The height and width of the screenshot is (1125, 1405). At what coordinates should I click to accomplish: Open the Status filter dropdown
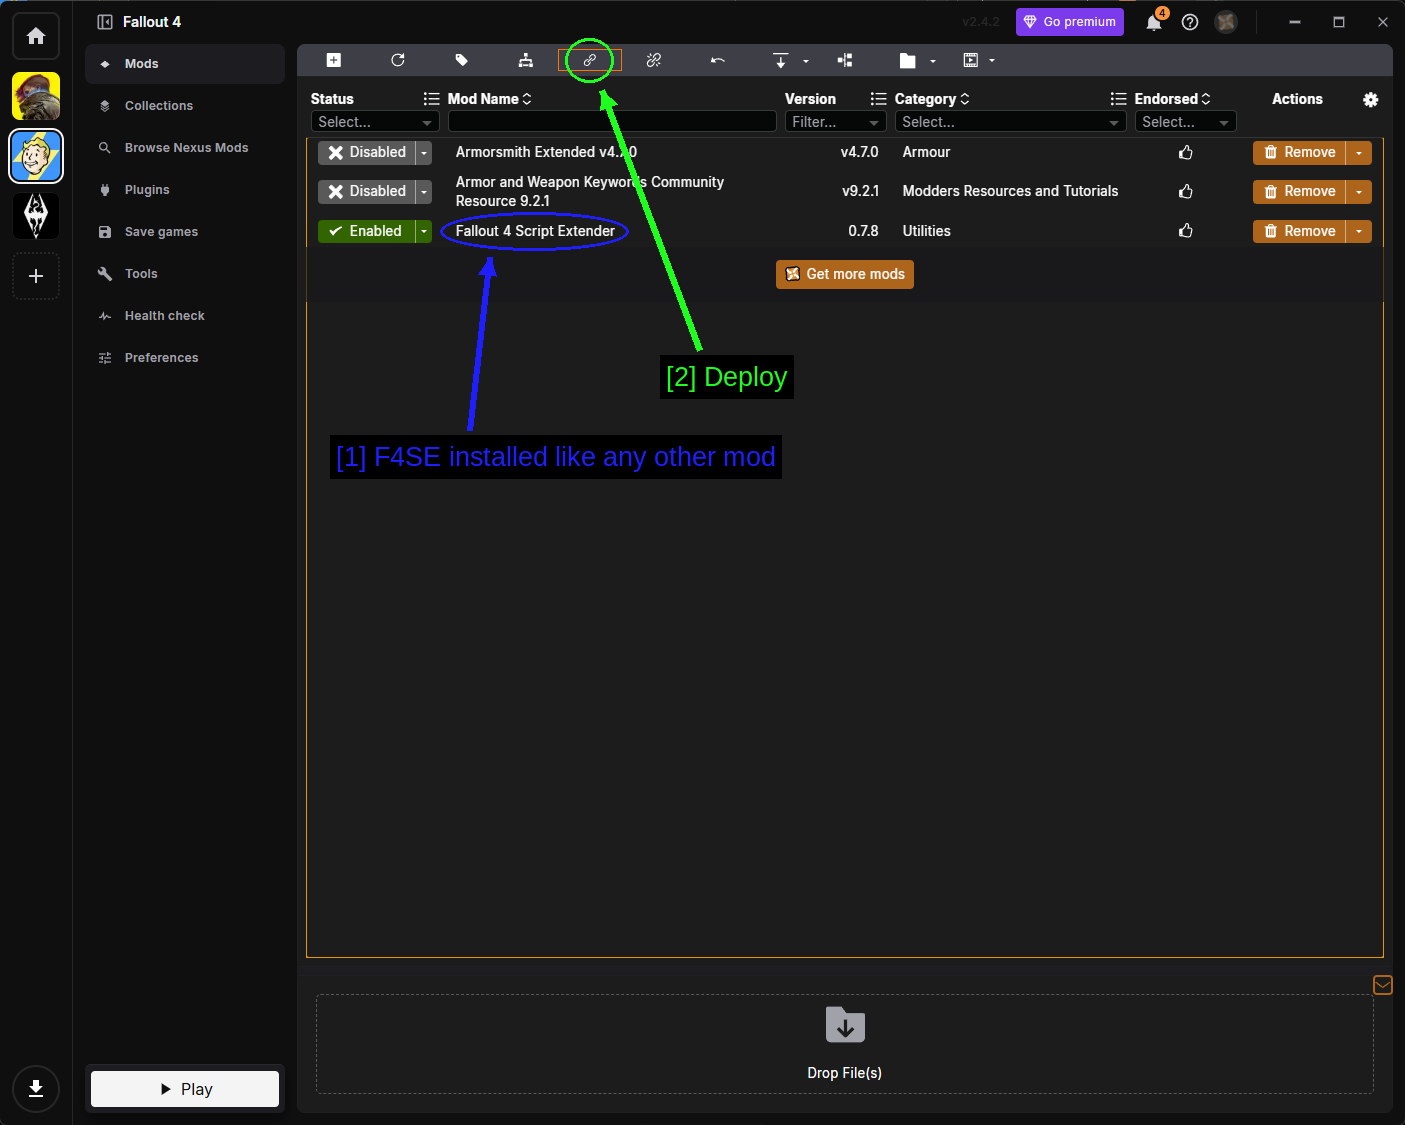pos(375,122)
